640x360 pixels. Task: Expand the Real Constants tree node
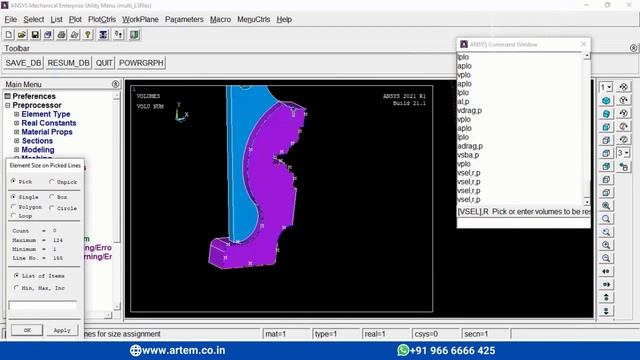click(x=16, y=123)
